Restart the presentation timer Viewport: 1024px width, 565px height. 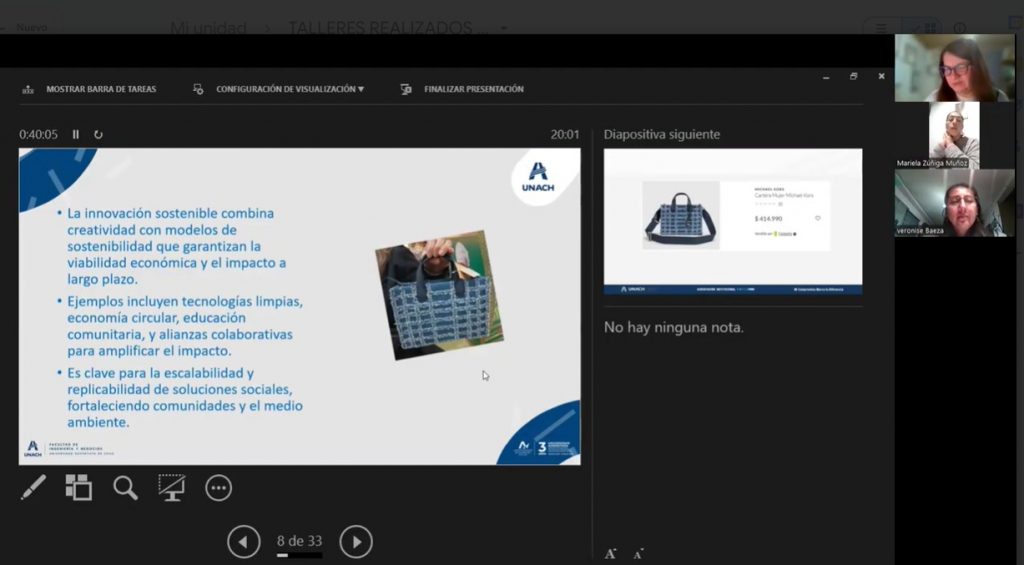coord(98,134)
